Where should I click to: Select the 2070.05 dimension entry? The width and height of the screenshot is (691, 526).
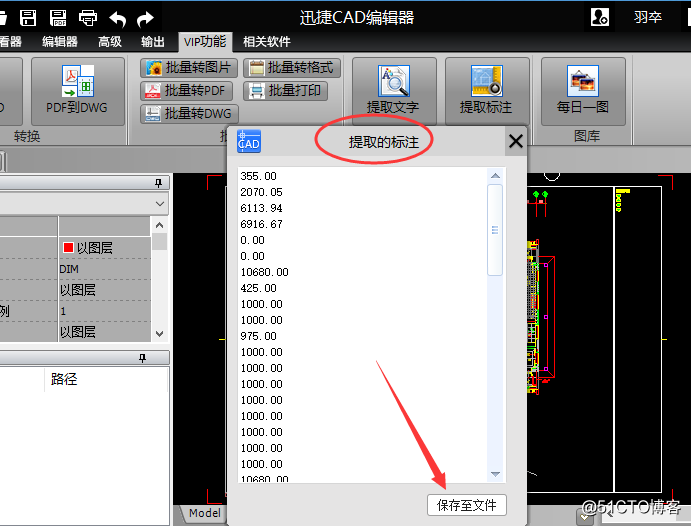261,192
